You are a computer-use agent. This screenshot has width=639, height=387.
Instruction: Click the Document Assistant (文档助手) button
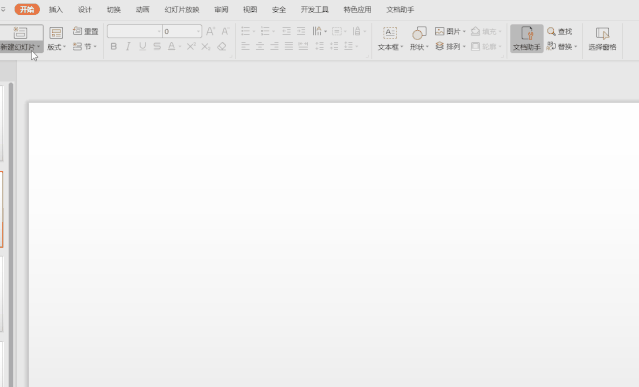click(527, 39)
